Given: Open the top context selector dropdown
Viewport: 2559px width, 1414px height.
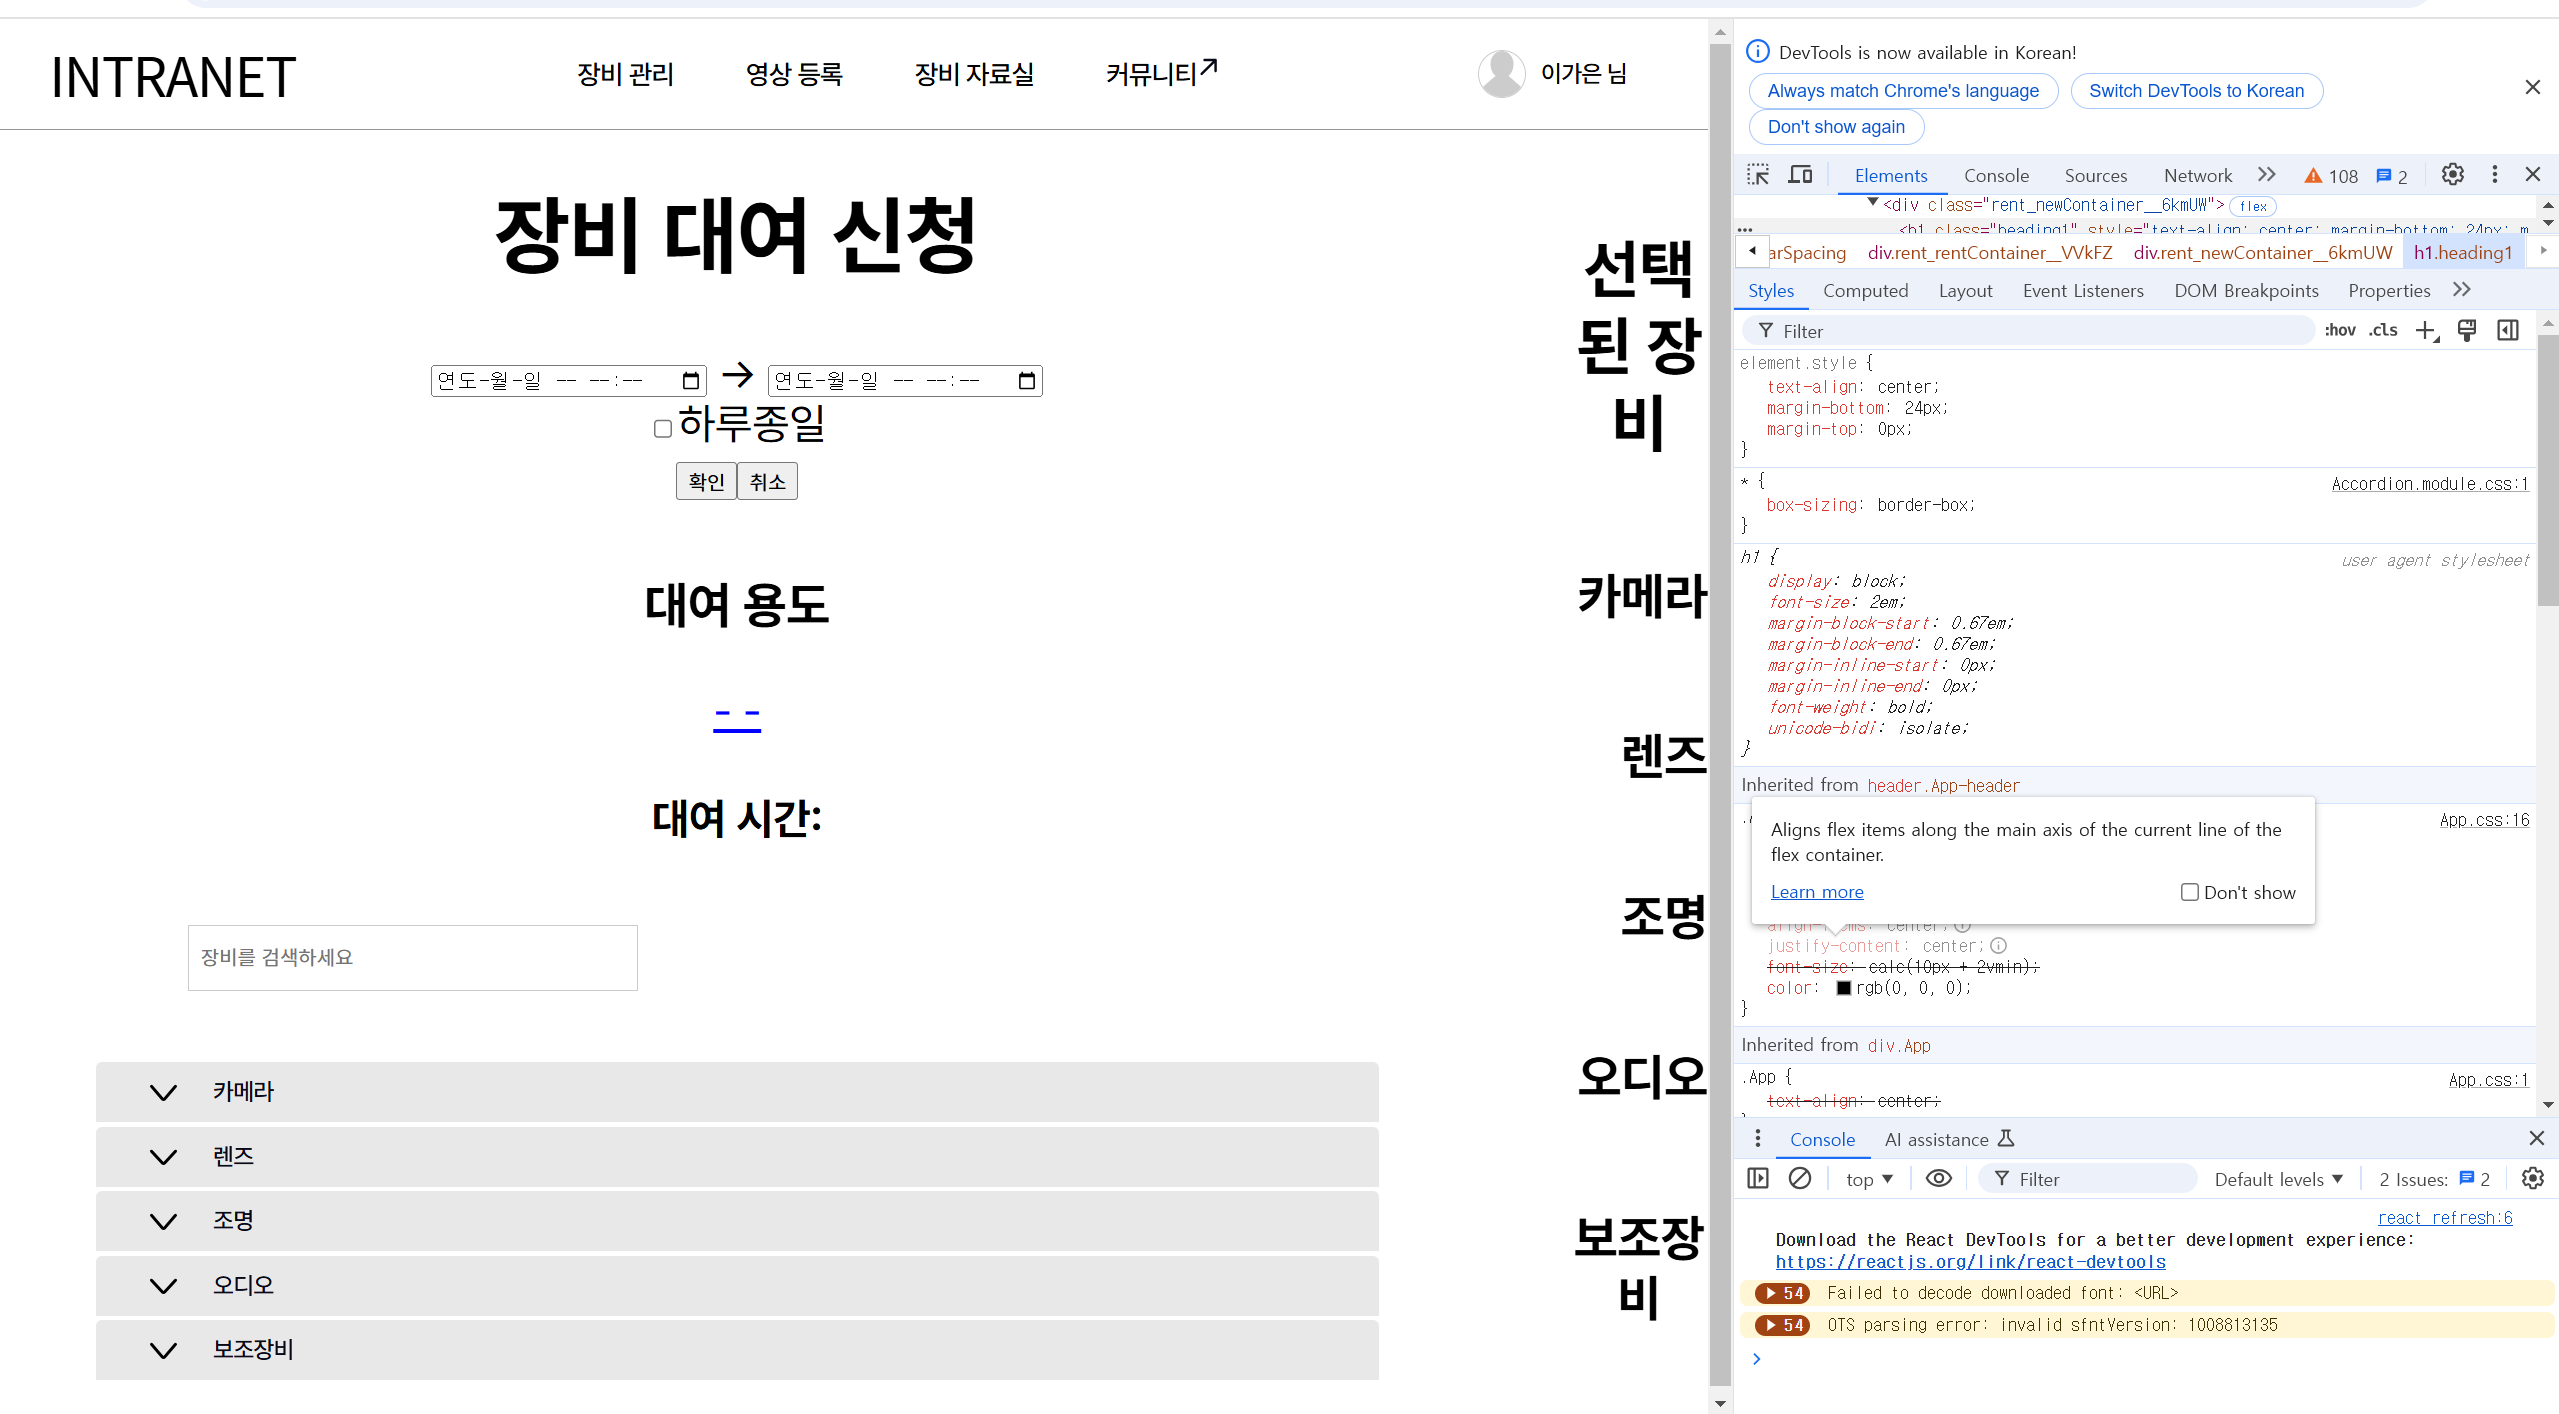Looking at the screenshot, I should point(1868,1179).
